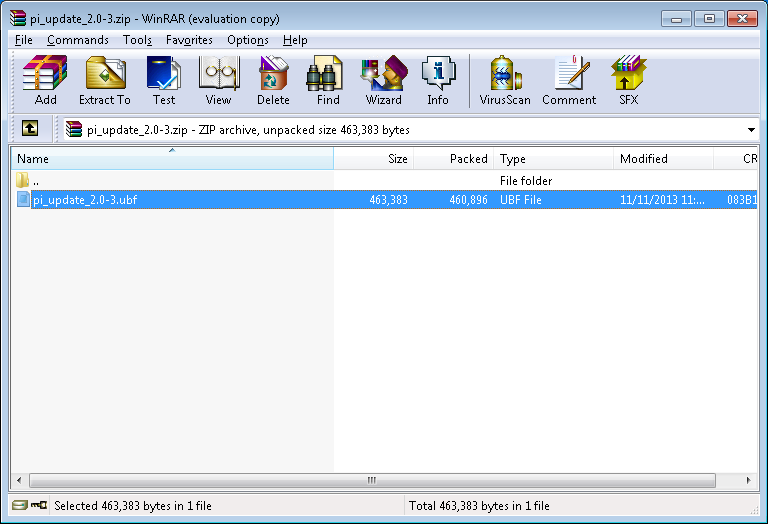This screenshot has height=524, width=768.
Task: Open the Favorites menu
Action: (189, 40)
